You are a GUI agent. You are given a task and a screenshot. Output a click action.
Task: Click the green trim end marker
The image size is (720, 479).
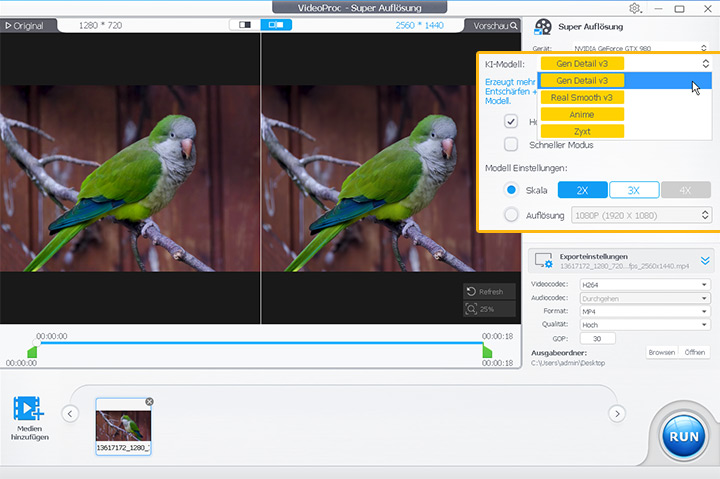[x=487, y=352]
